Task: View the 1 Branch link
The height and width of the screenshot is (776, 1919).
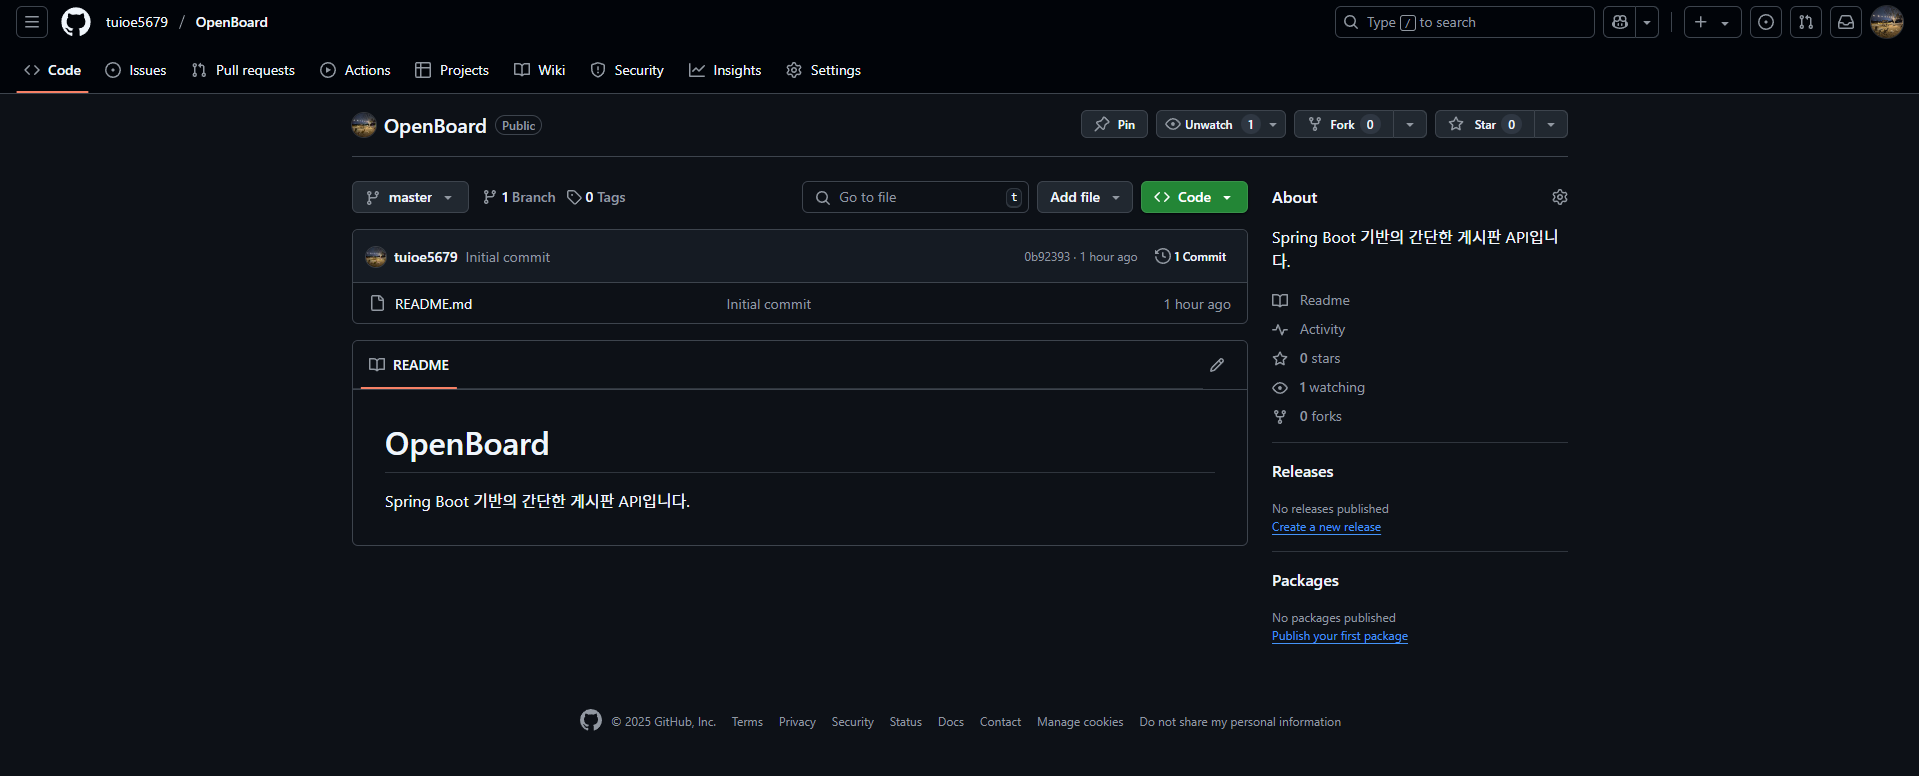Action: pos(519,197)
